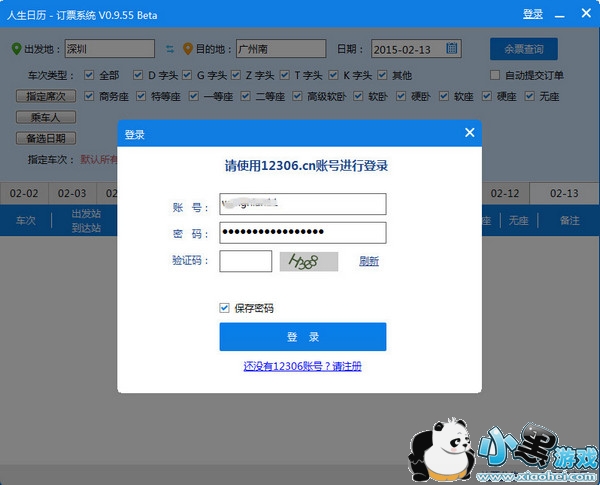Click the 备注 column header
The width and height of the screenshot is (600, 485).
click(x=570, y=220)
